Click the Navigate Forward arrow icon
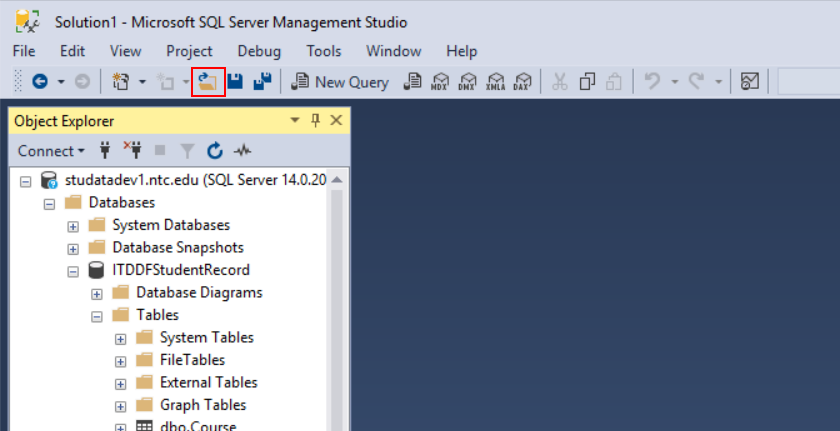The height and width of the screenshot is (431, 840). click(x=82, y=82)
